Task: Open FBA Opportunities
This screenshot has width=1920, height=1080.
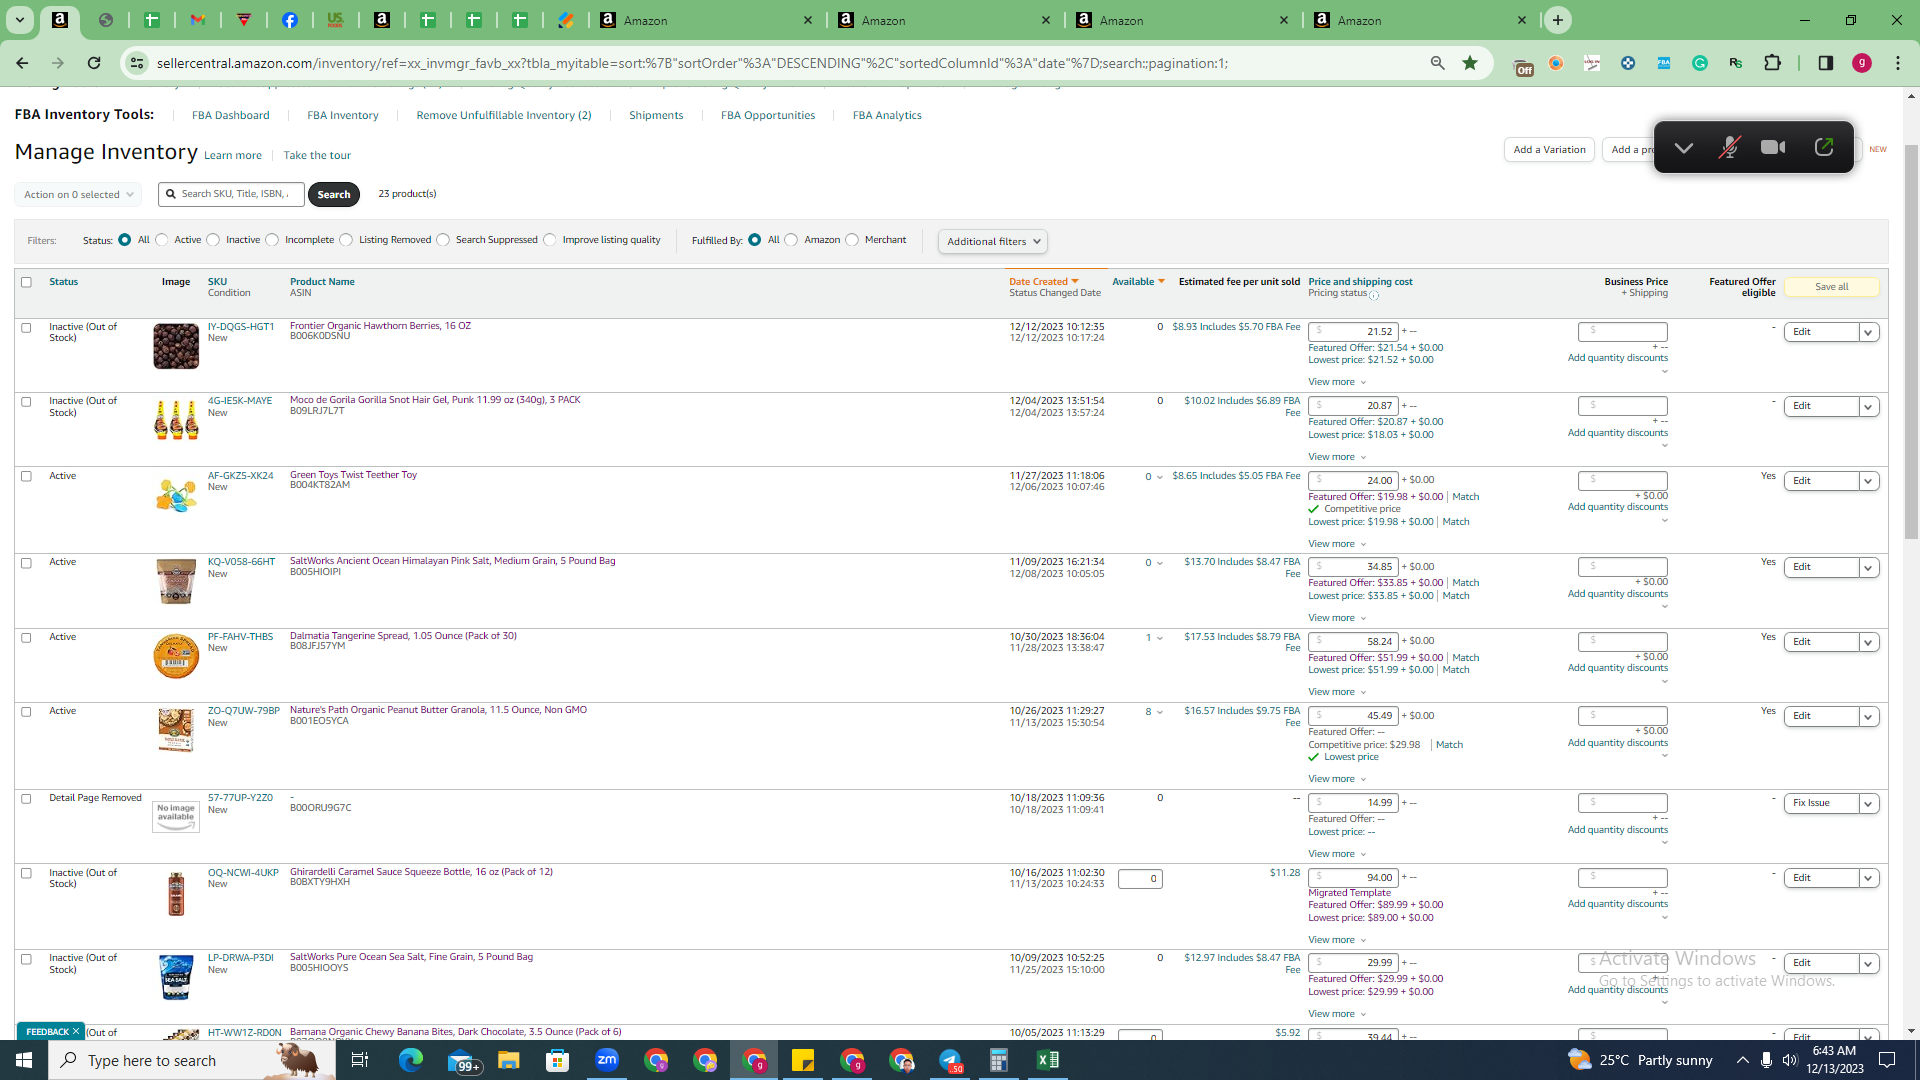Action: click(x=768, y=115)
